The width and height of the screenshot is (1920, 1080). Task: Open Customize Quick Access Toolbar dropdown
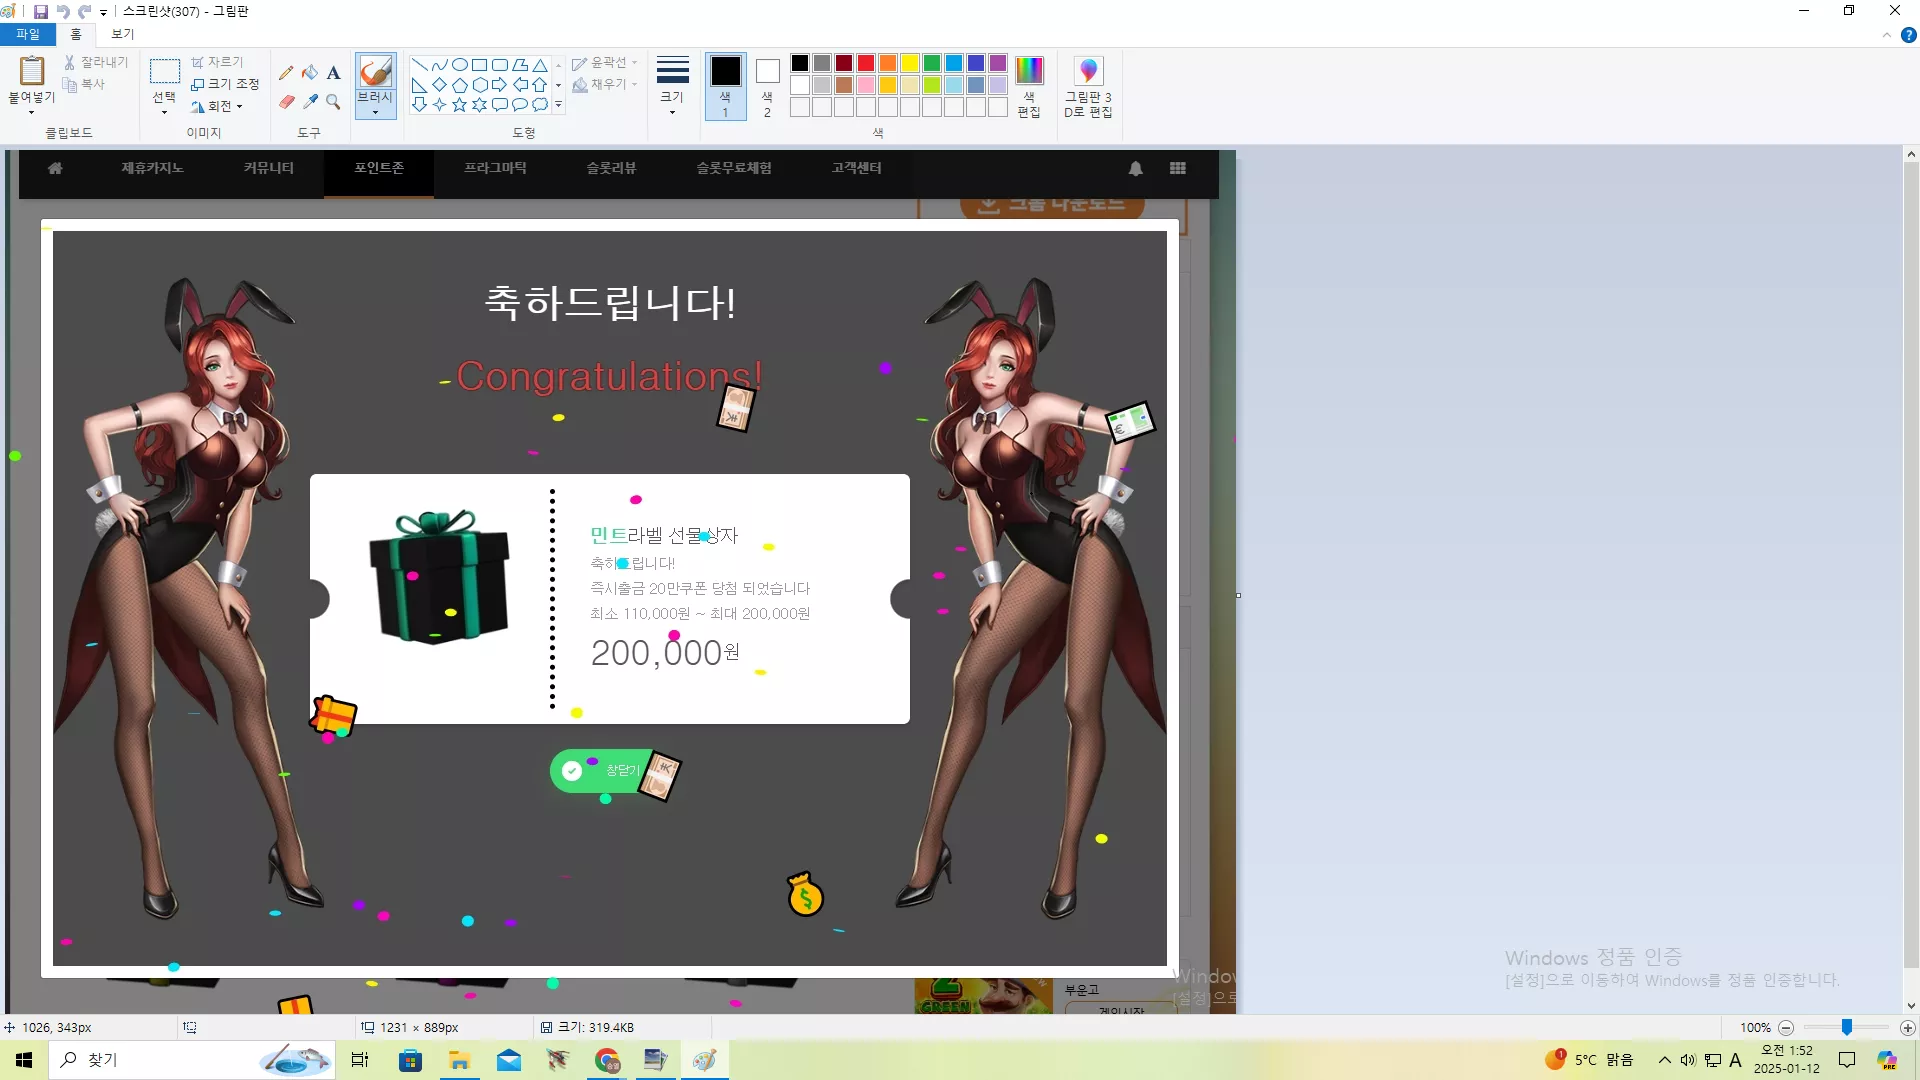point(103,13)
